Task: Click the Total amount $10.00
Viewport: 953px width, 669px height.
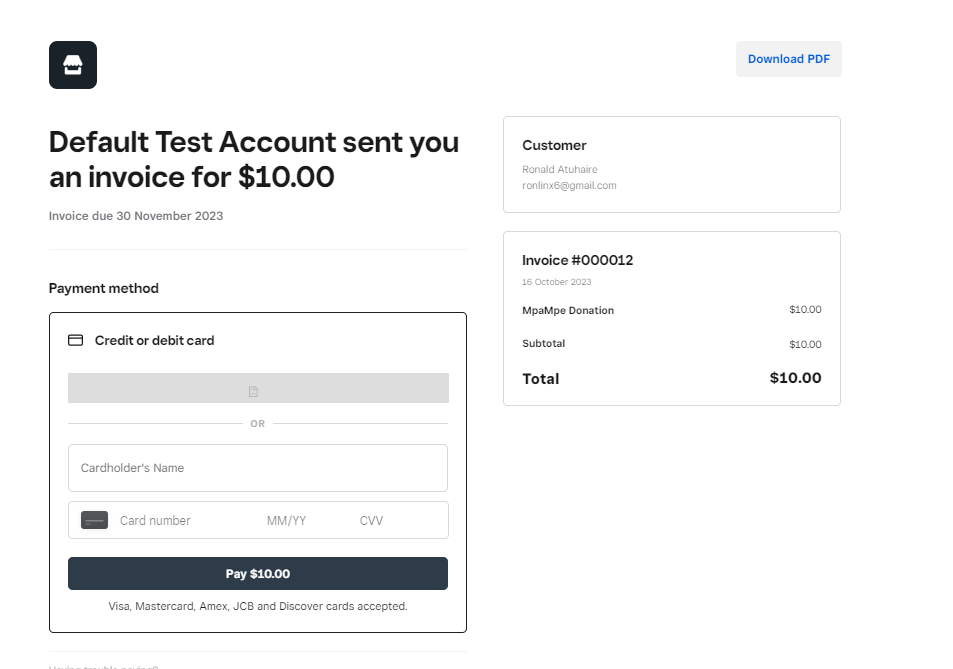Action: pyautogui.click(x=795, y=378)
